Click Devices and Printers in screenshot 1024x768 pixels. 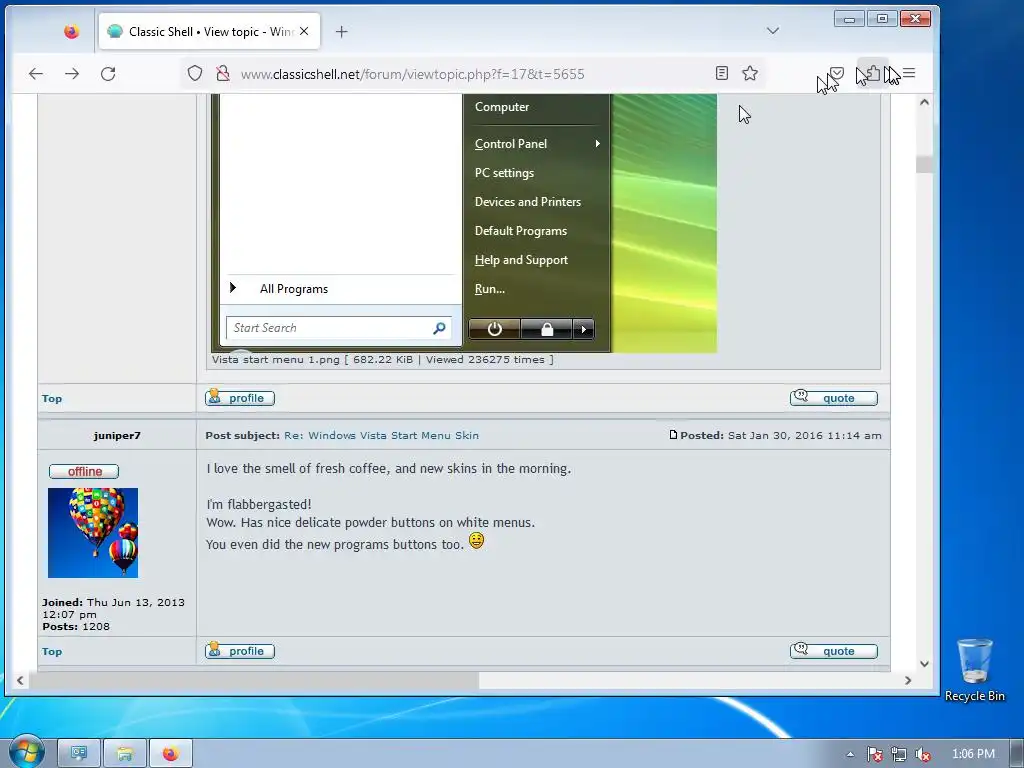click(x=528, y=202)
